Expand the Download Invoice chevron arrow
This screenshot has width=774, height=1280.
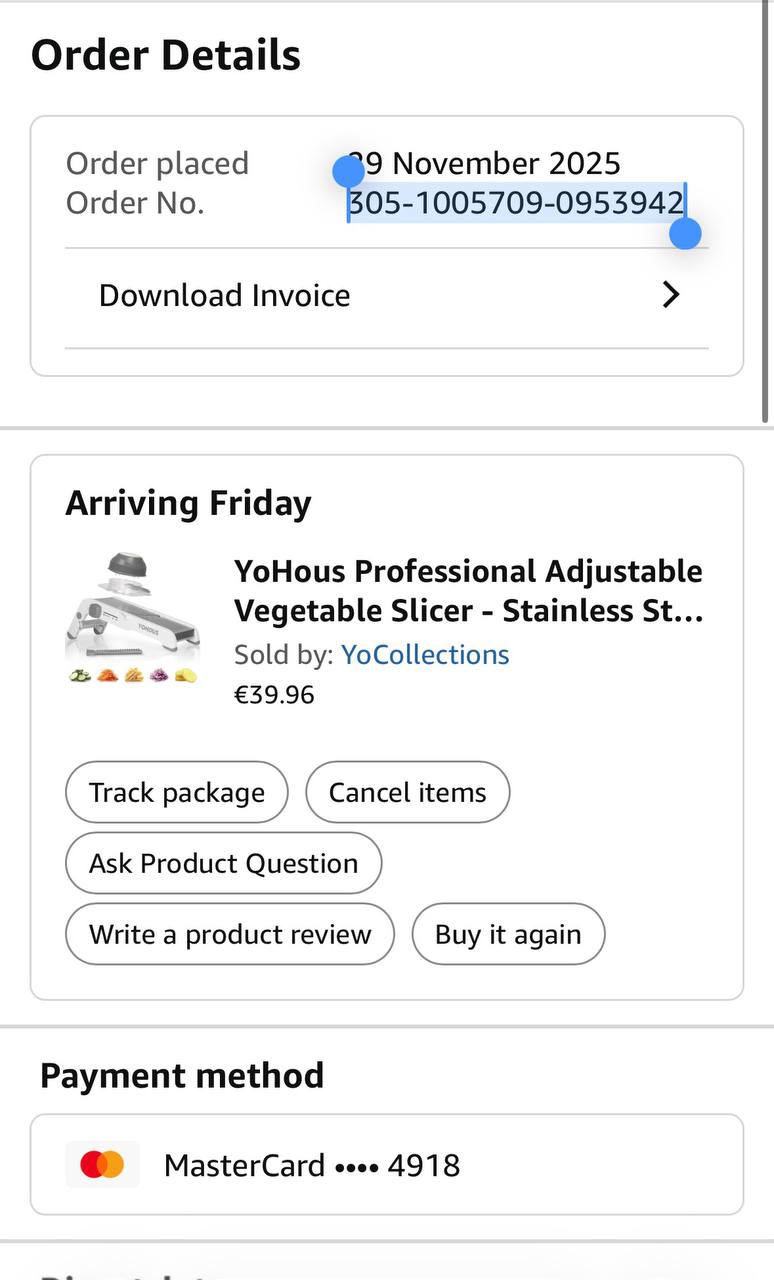(671, 295)
